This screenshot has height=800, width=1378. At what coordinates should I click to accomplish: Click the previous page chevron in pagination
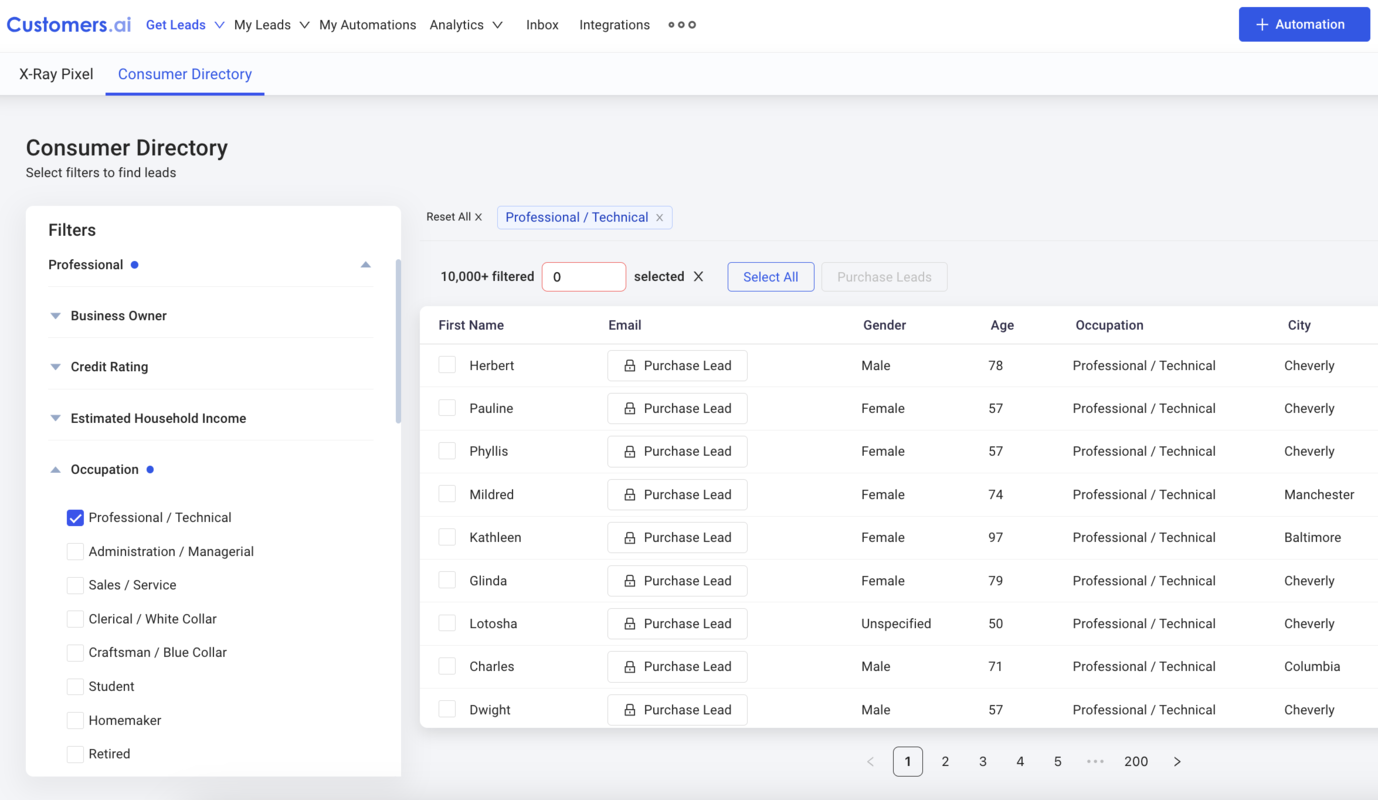870,761
